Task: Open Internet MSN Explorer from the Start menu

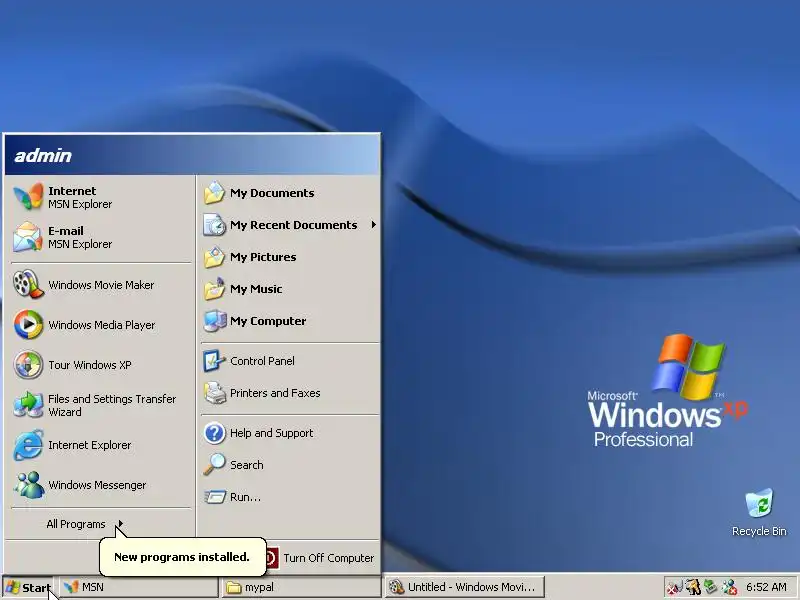Action: [x=100, y=197]
